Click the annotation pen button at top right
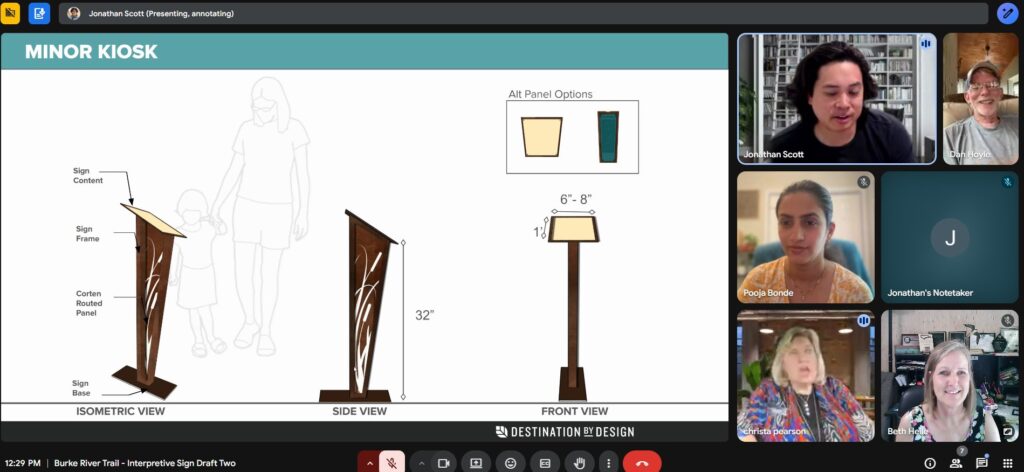This screenshot has height=472, width=1024. 1008,13
